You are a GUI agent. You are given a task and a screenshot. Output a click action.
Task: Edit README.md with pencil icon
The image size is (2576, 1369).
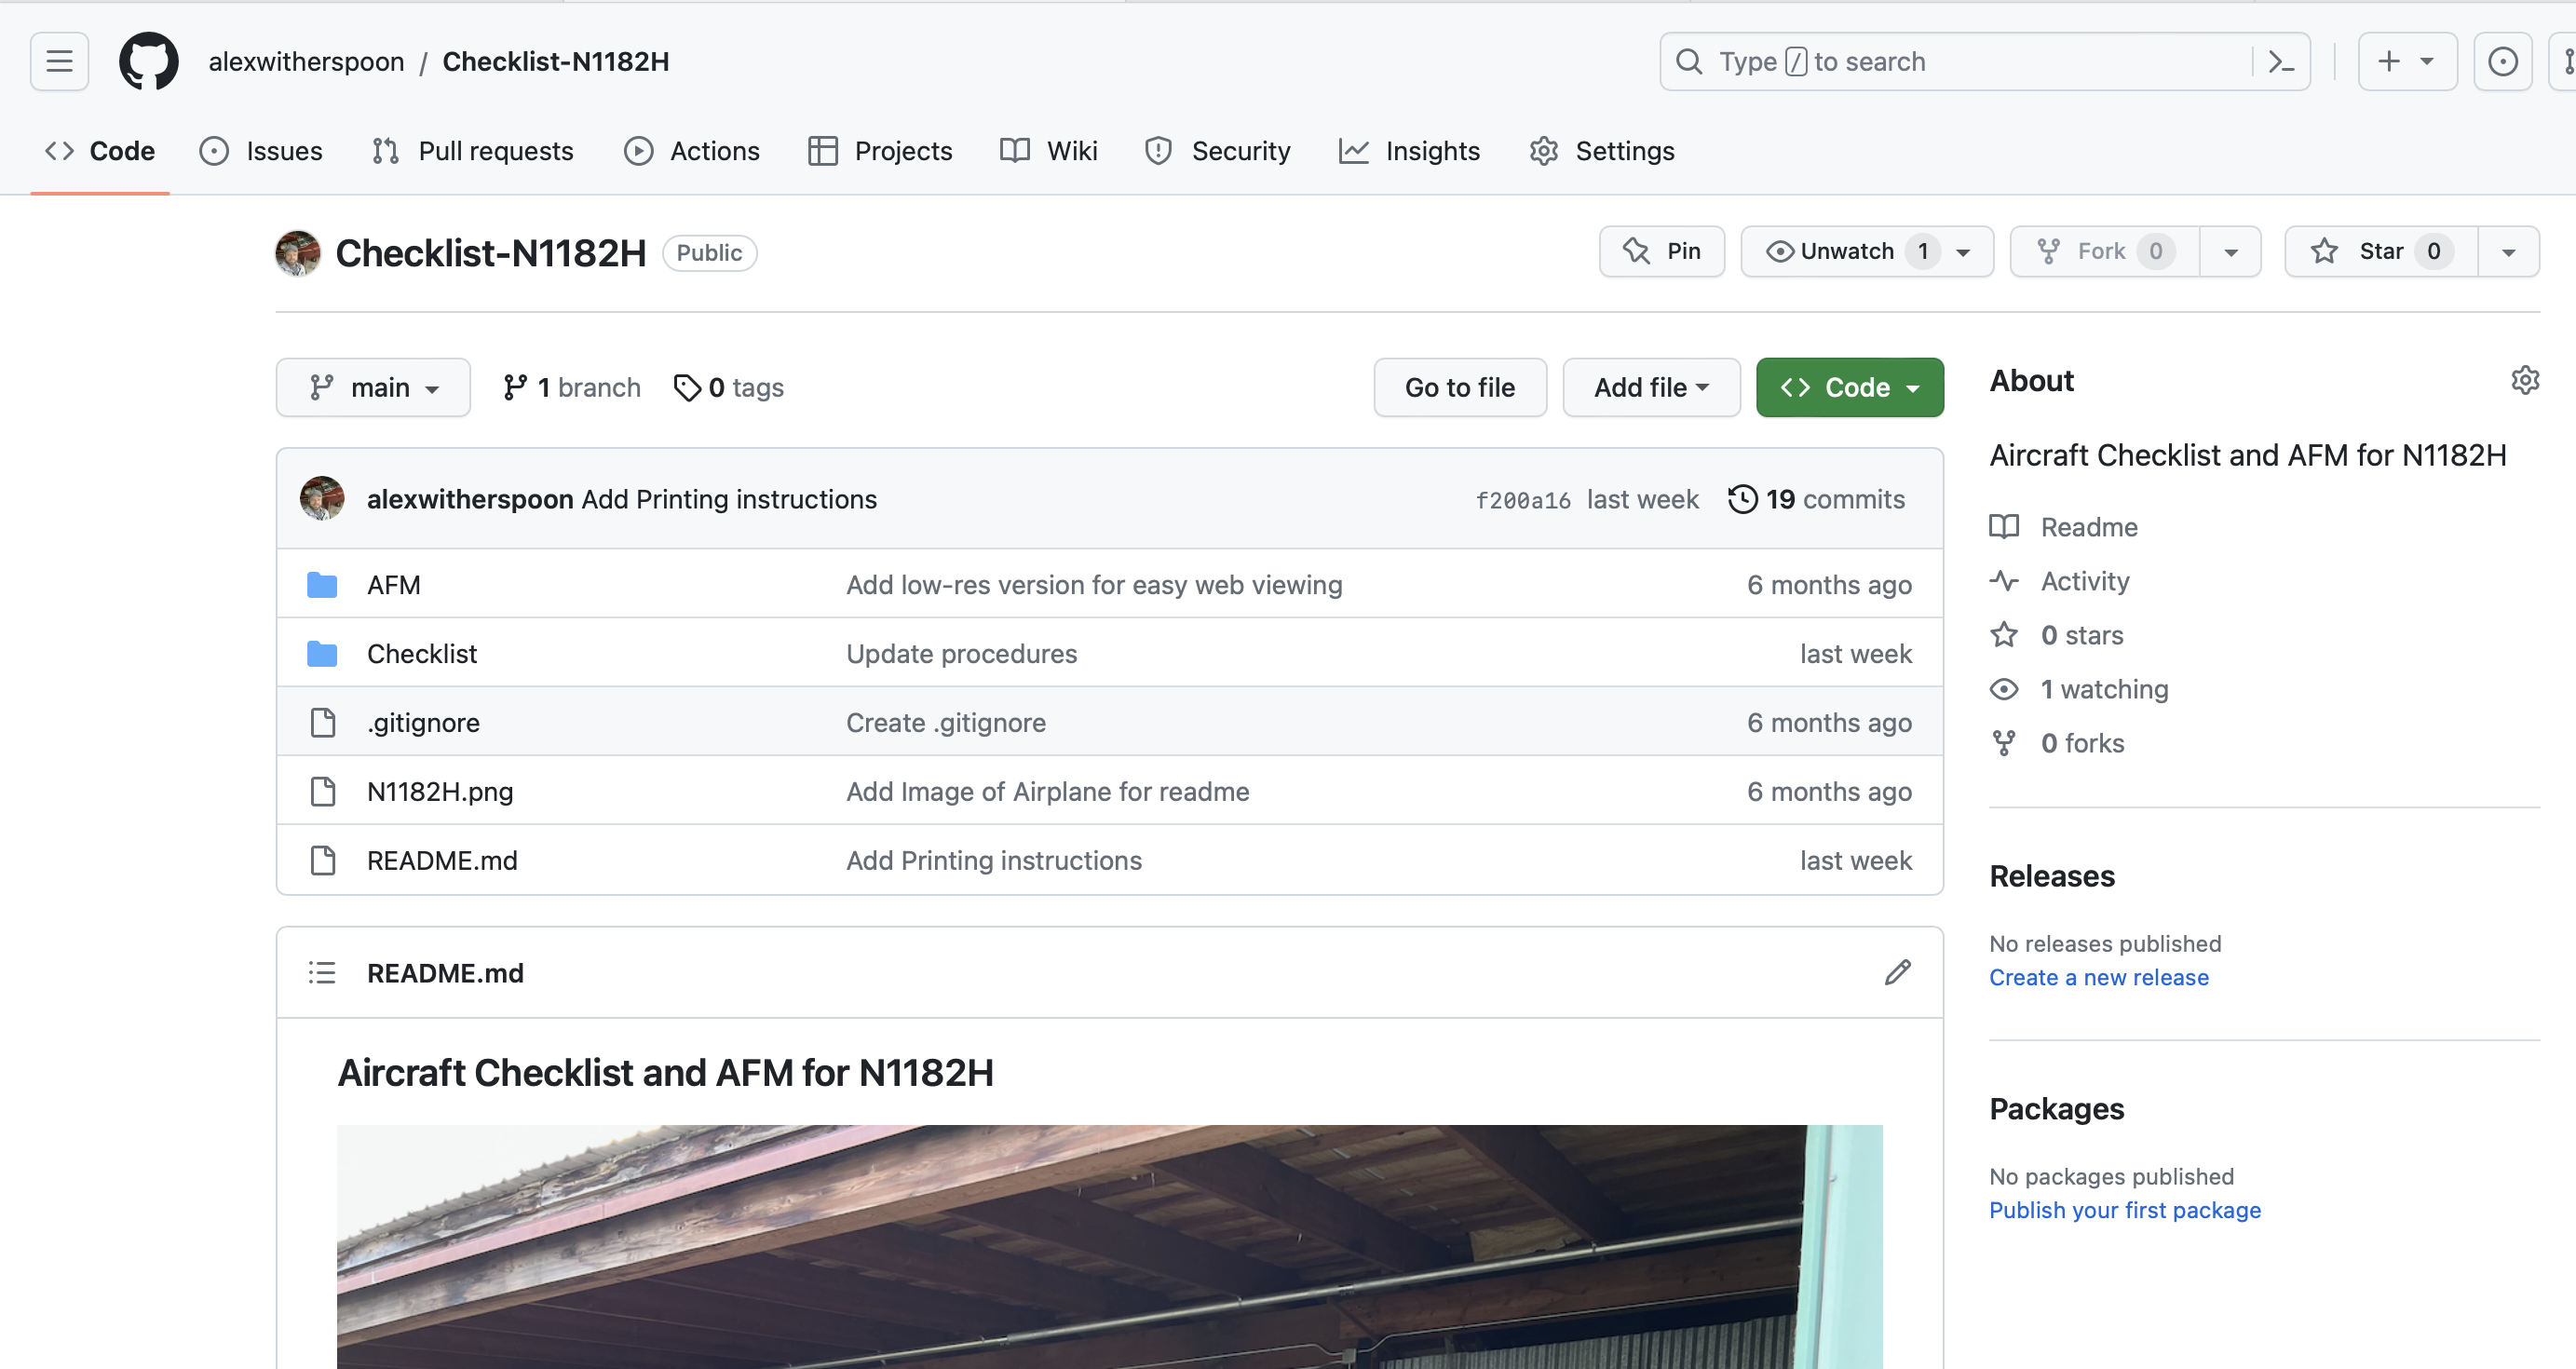pos(1897,972)
